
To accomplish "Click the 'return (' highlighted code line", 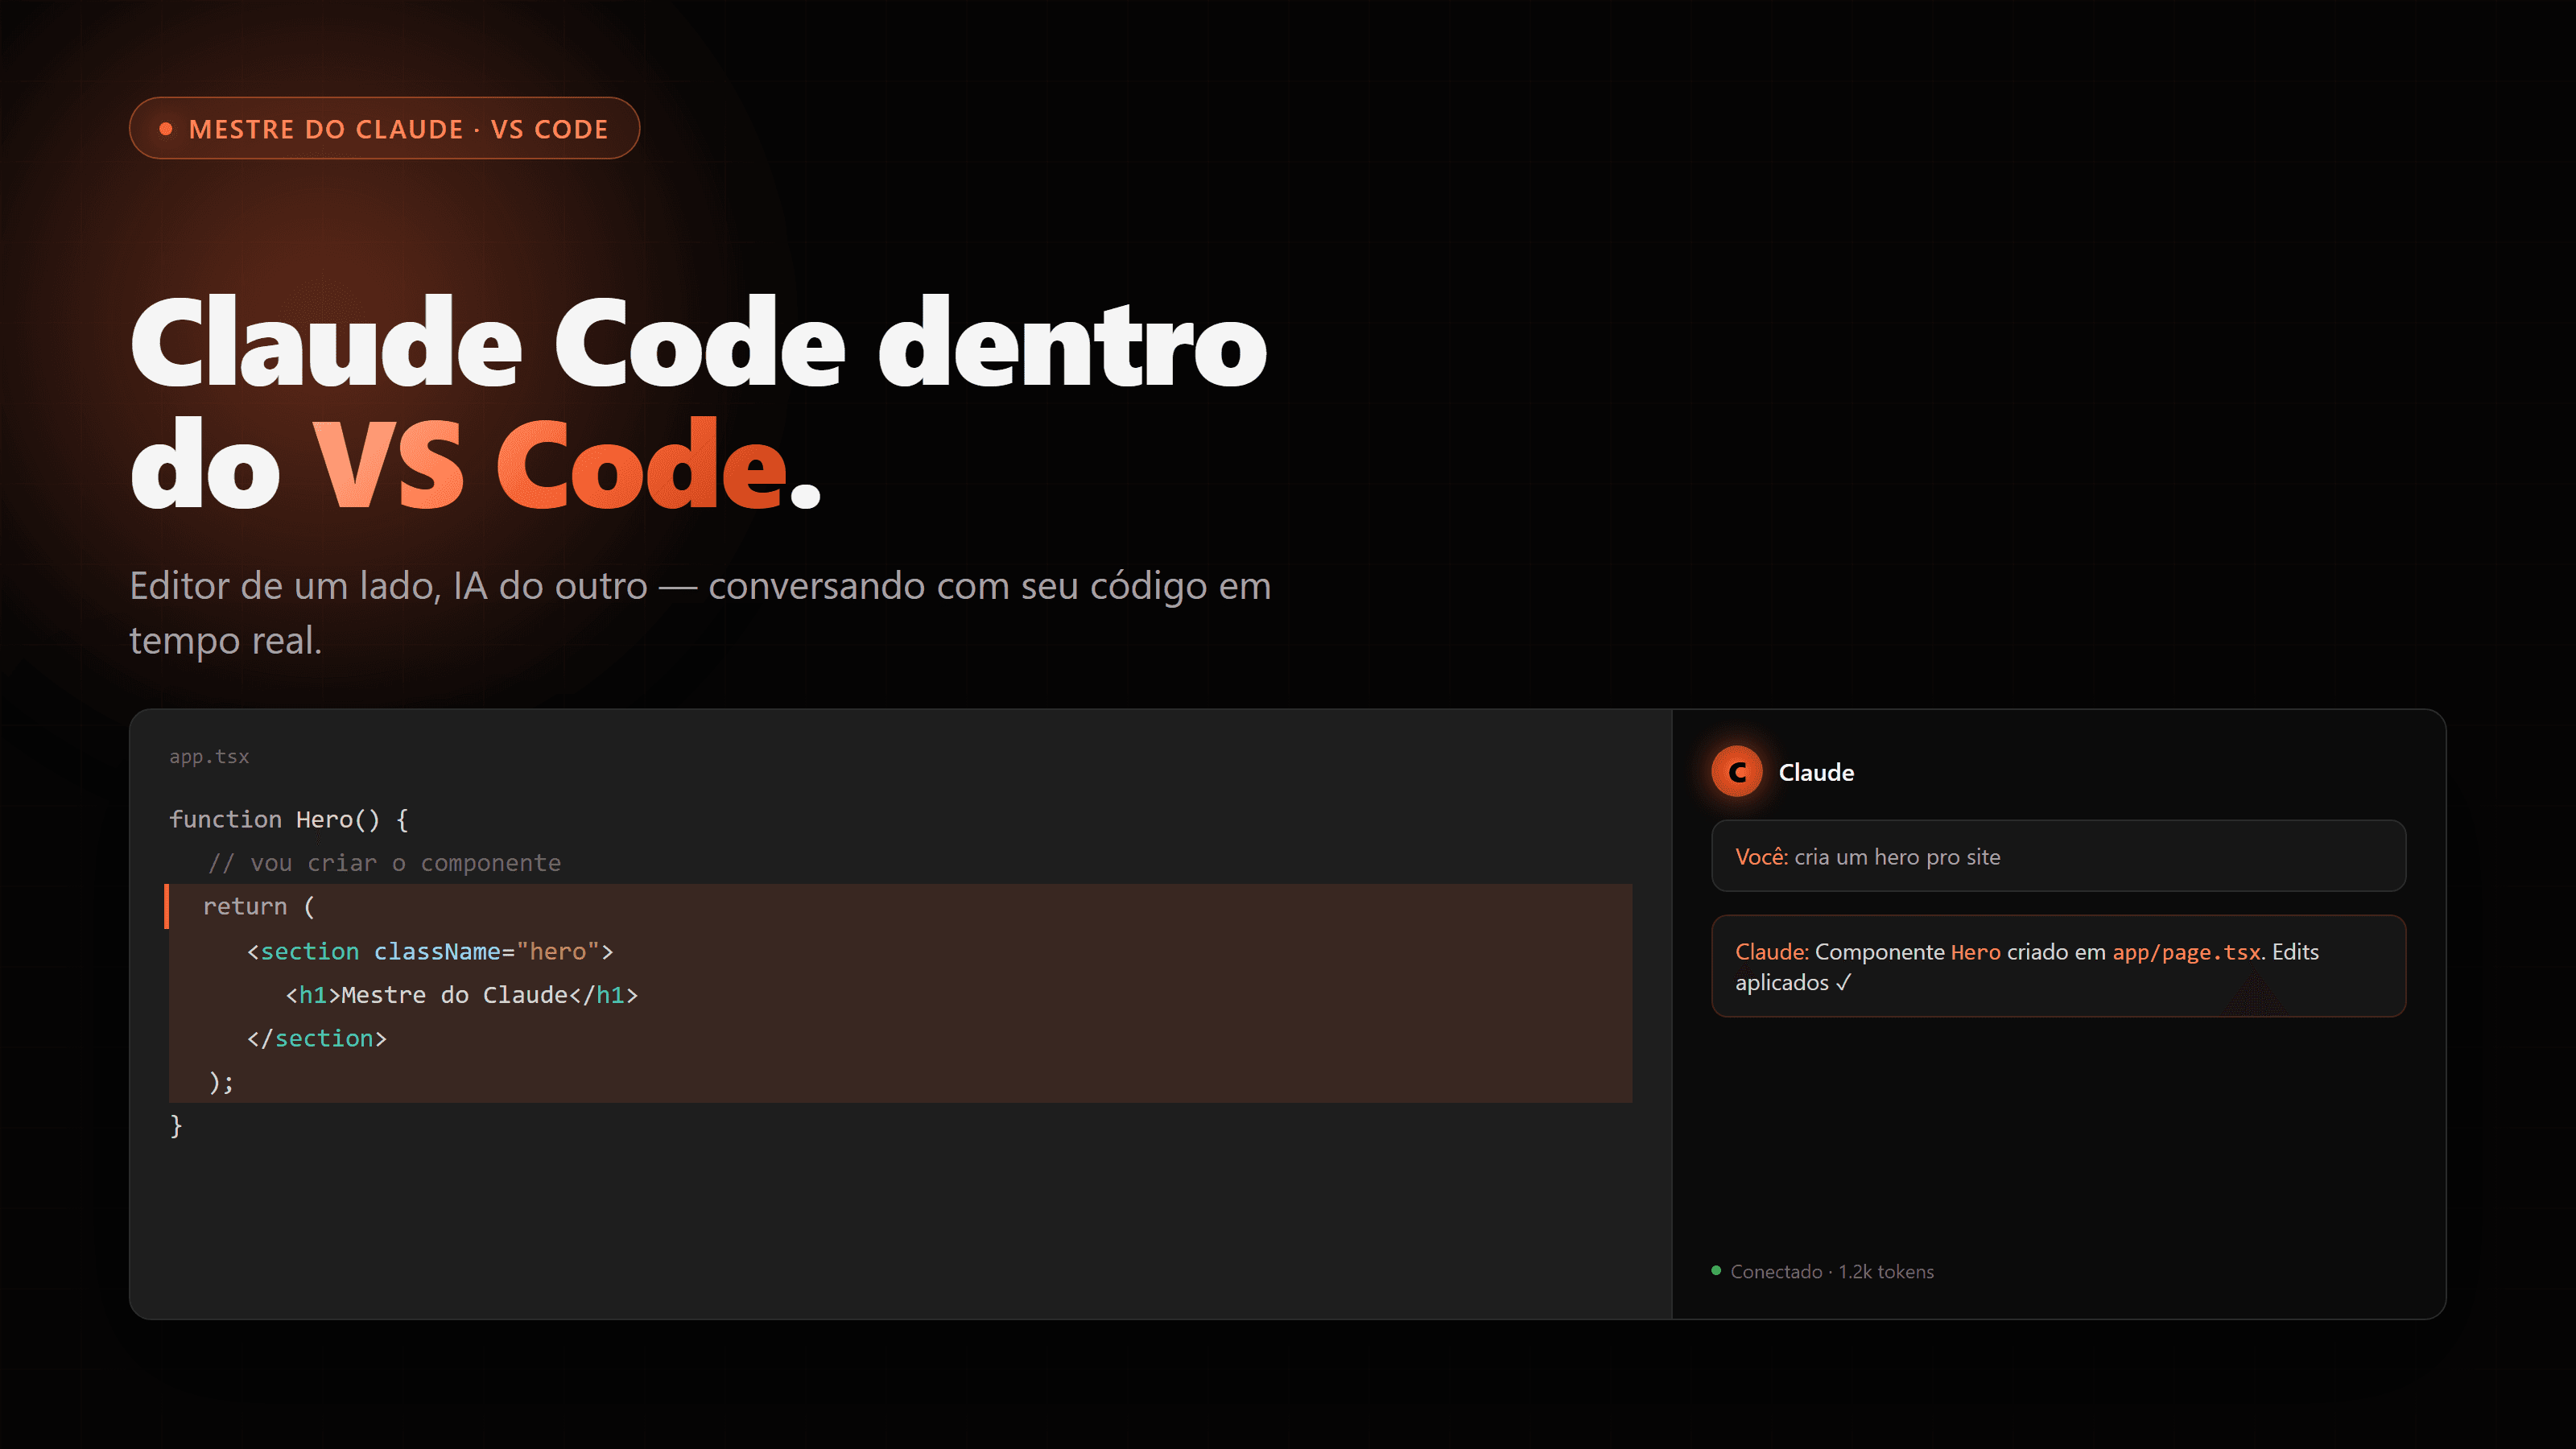I will pos(900,906).
